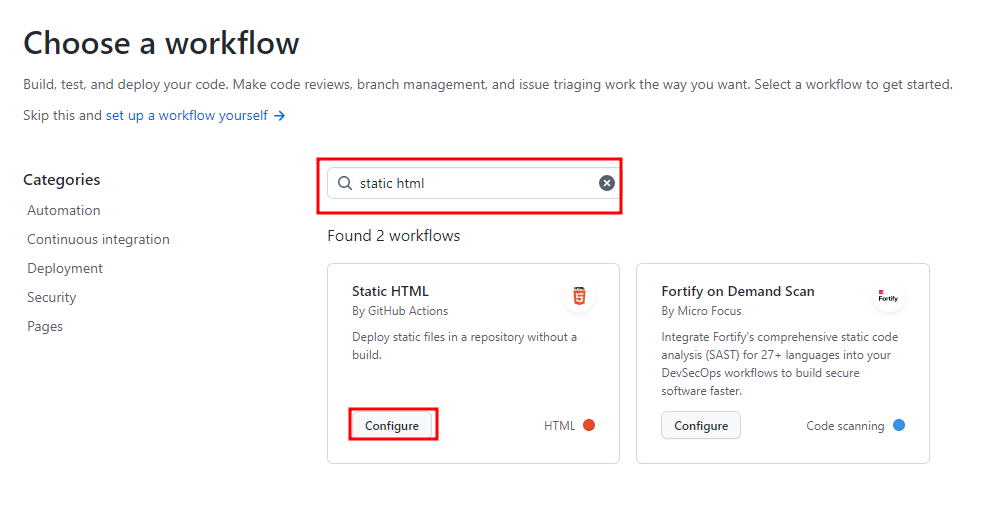Image resolution: width=995 pixels, height=515 pixels.
Task: Choose the Deployment category
Action: coord(65,268)
